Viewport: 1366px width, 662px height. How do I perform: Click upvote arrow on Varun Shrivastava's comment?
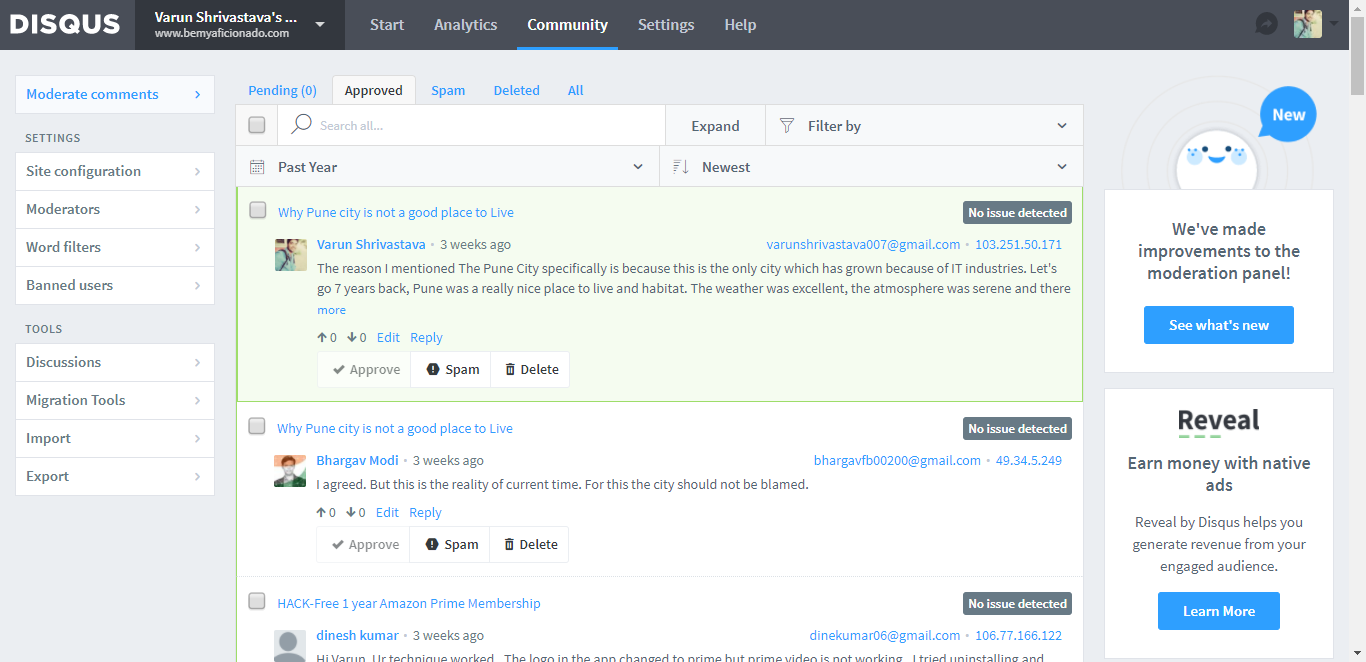coord(322,338)
